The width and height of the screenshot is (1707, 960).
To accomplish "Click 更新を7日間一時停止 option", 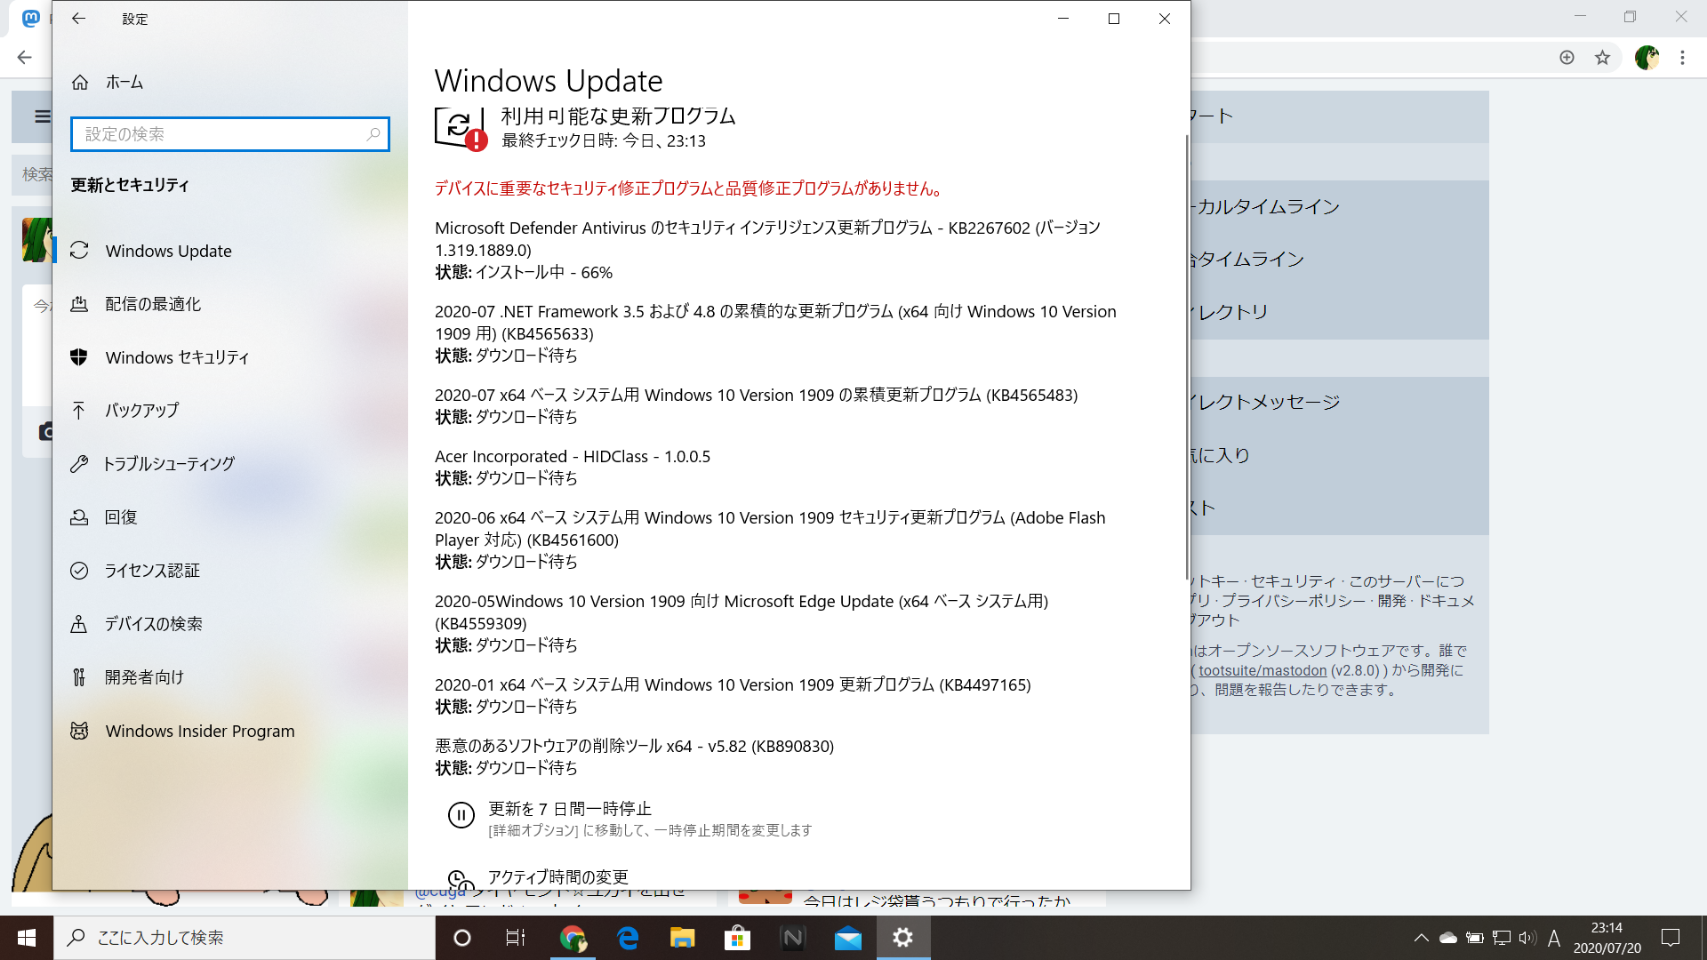I will pos(570,808).
